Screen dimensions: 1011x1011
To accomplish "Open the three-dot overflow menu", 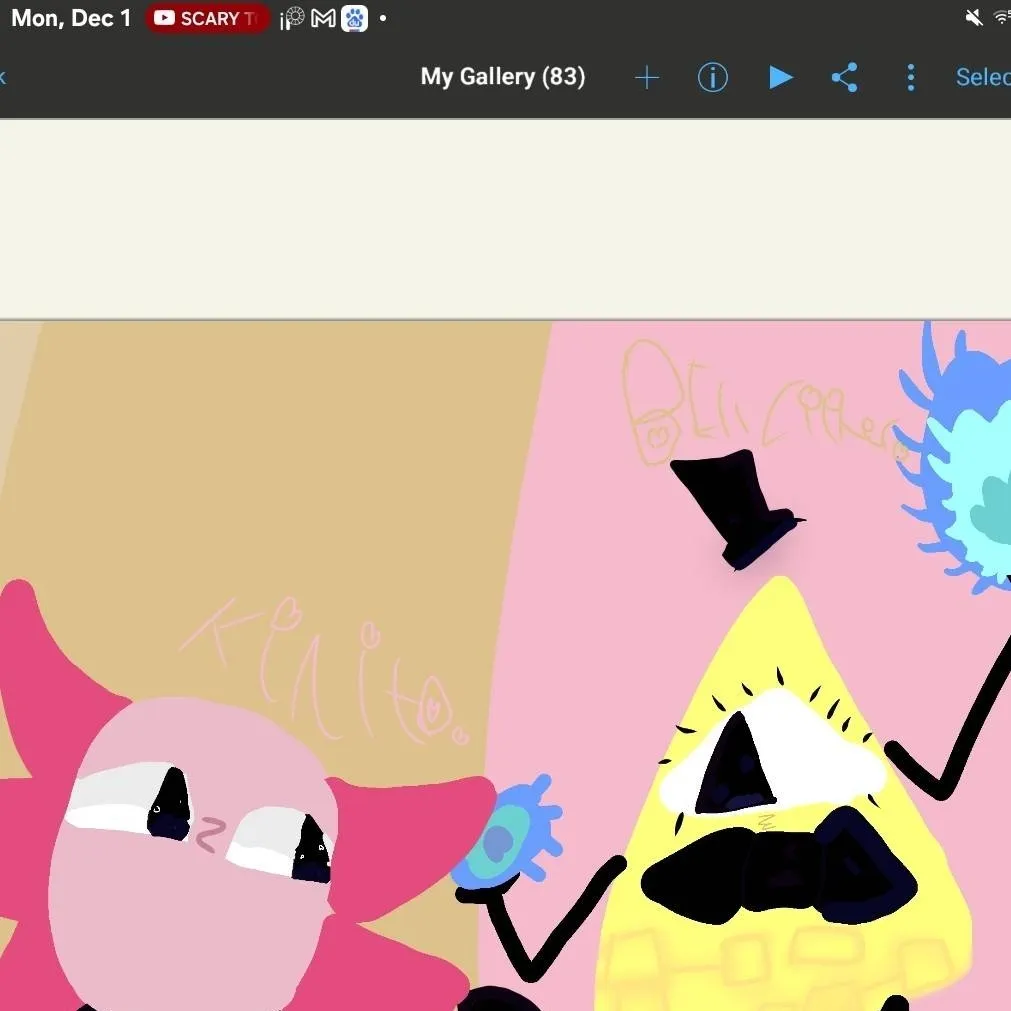I will pos(910,78).
